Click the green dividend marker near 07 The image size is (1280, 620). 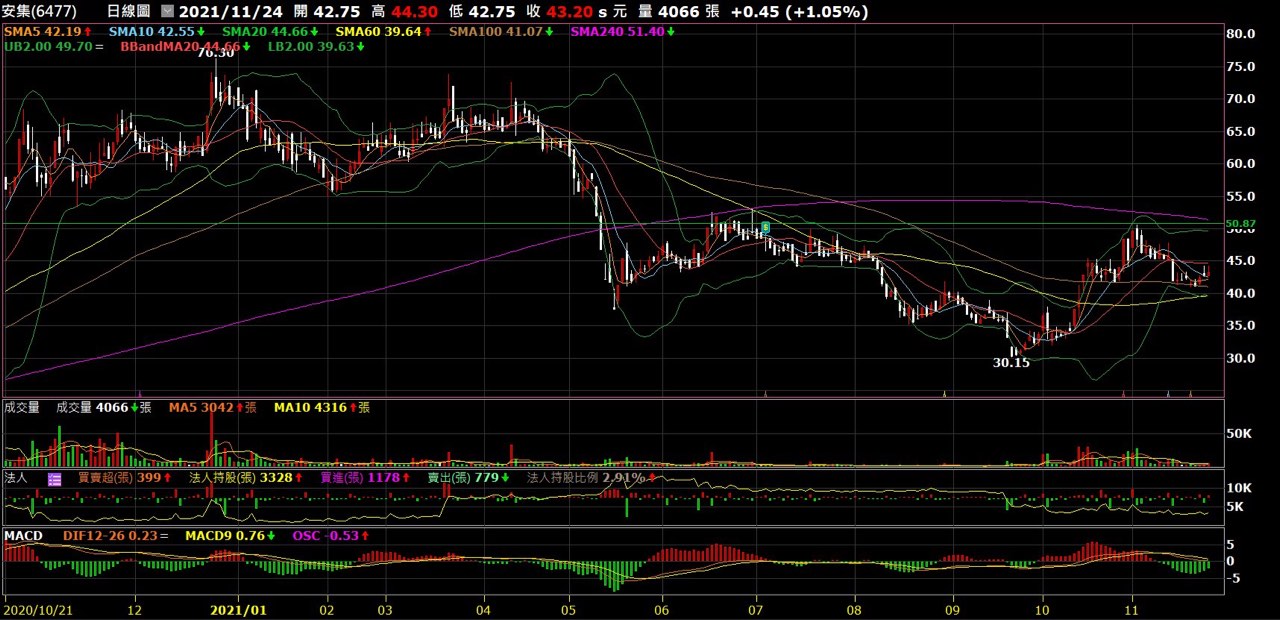click(x=766, y=227)
